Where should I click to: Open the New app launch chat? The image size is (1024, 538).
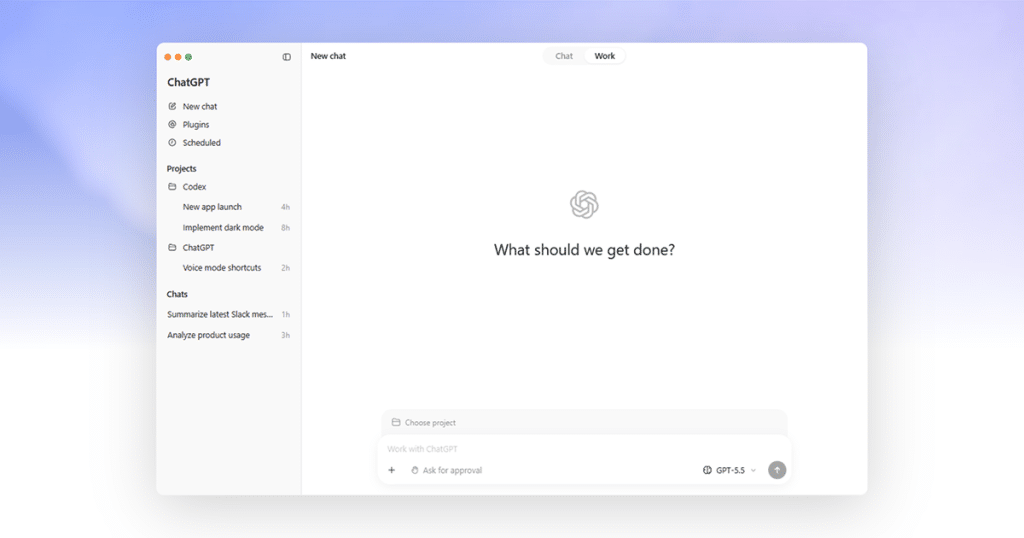click(212, 207)
